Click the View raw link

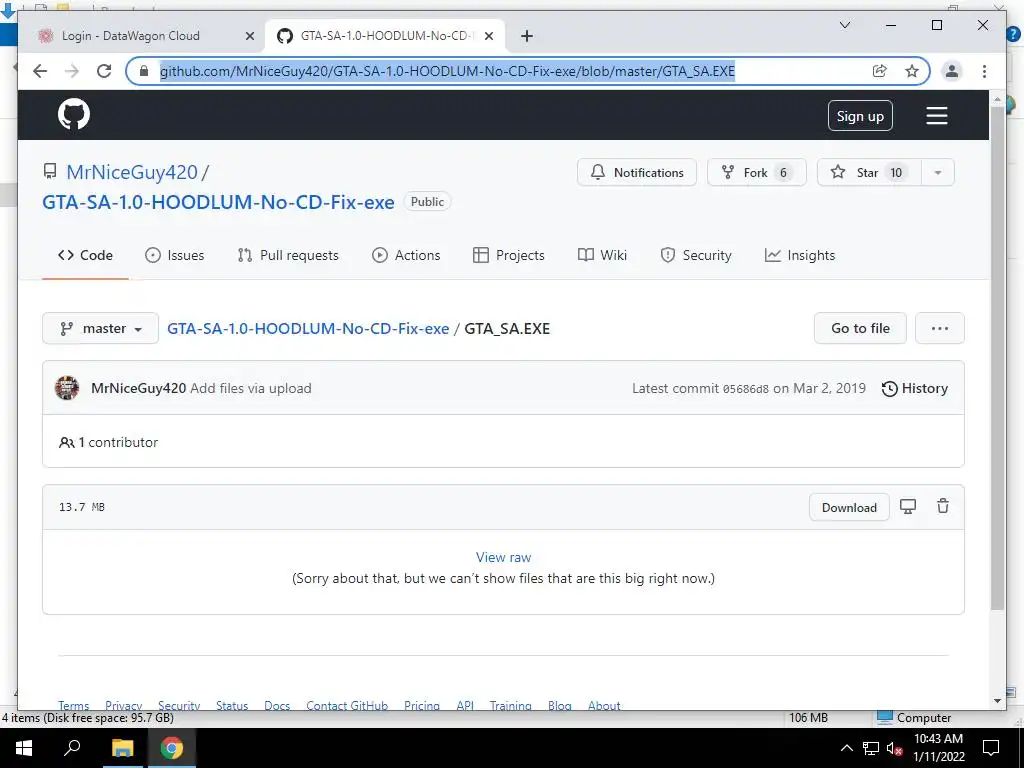(x=504, y=557)
